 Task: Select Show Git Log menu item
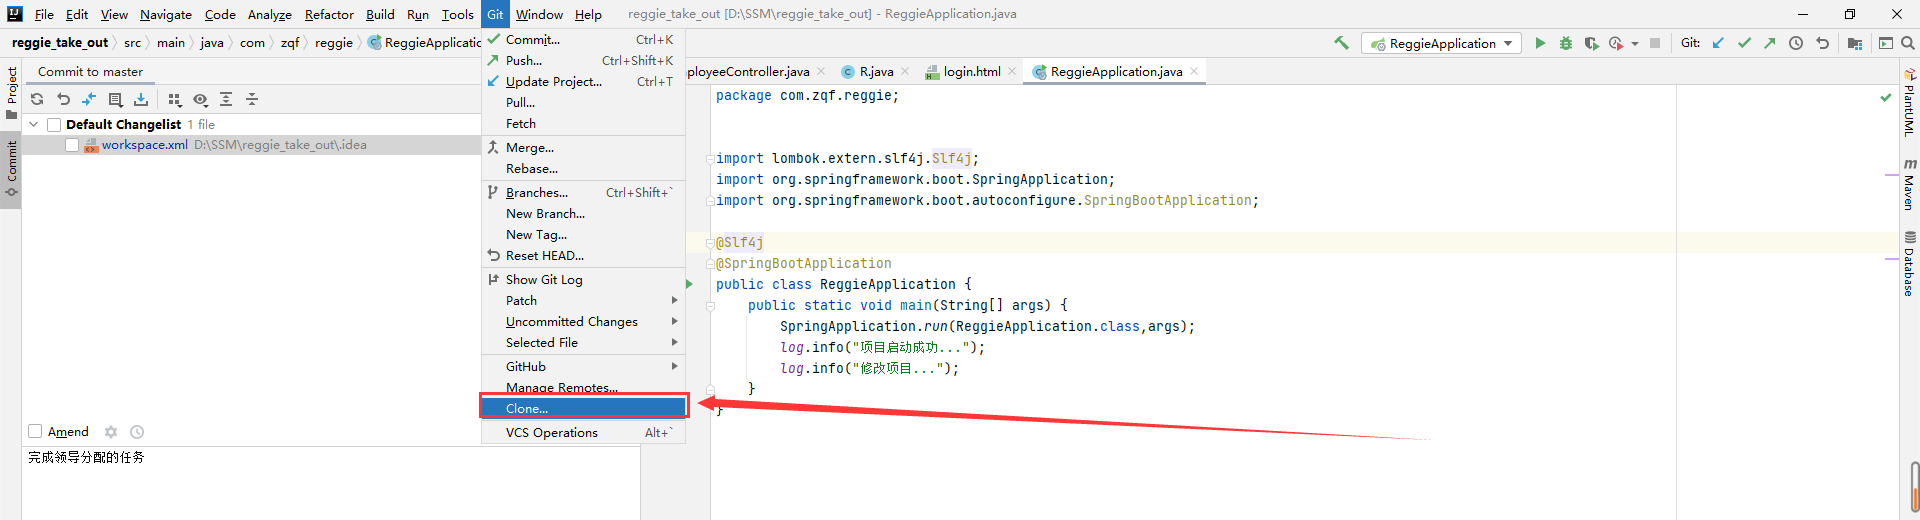583,279
